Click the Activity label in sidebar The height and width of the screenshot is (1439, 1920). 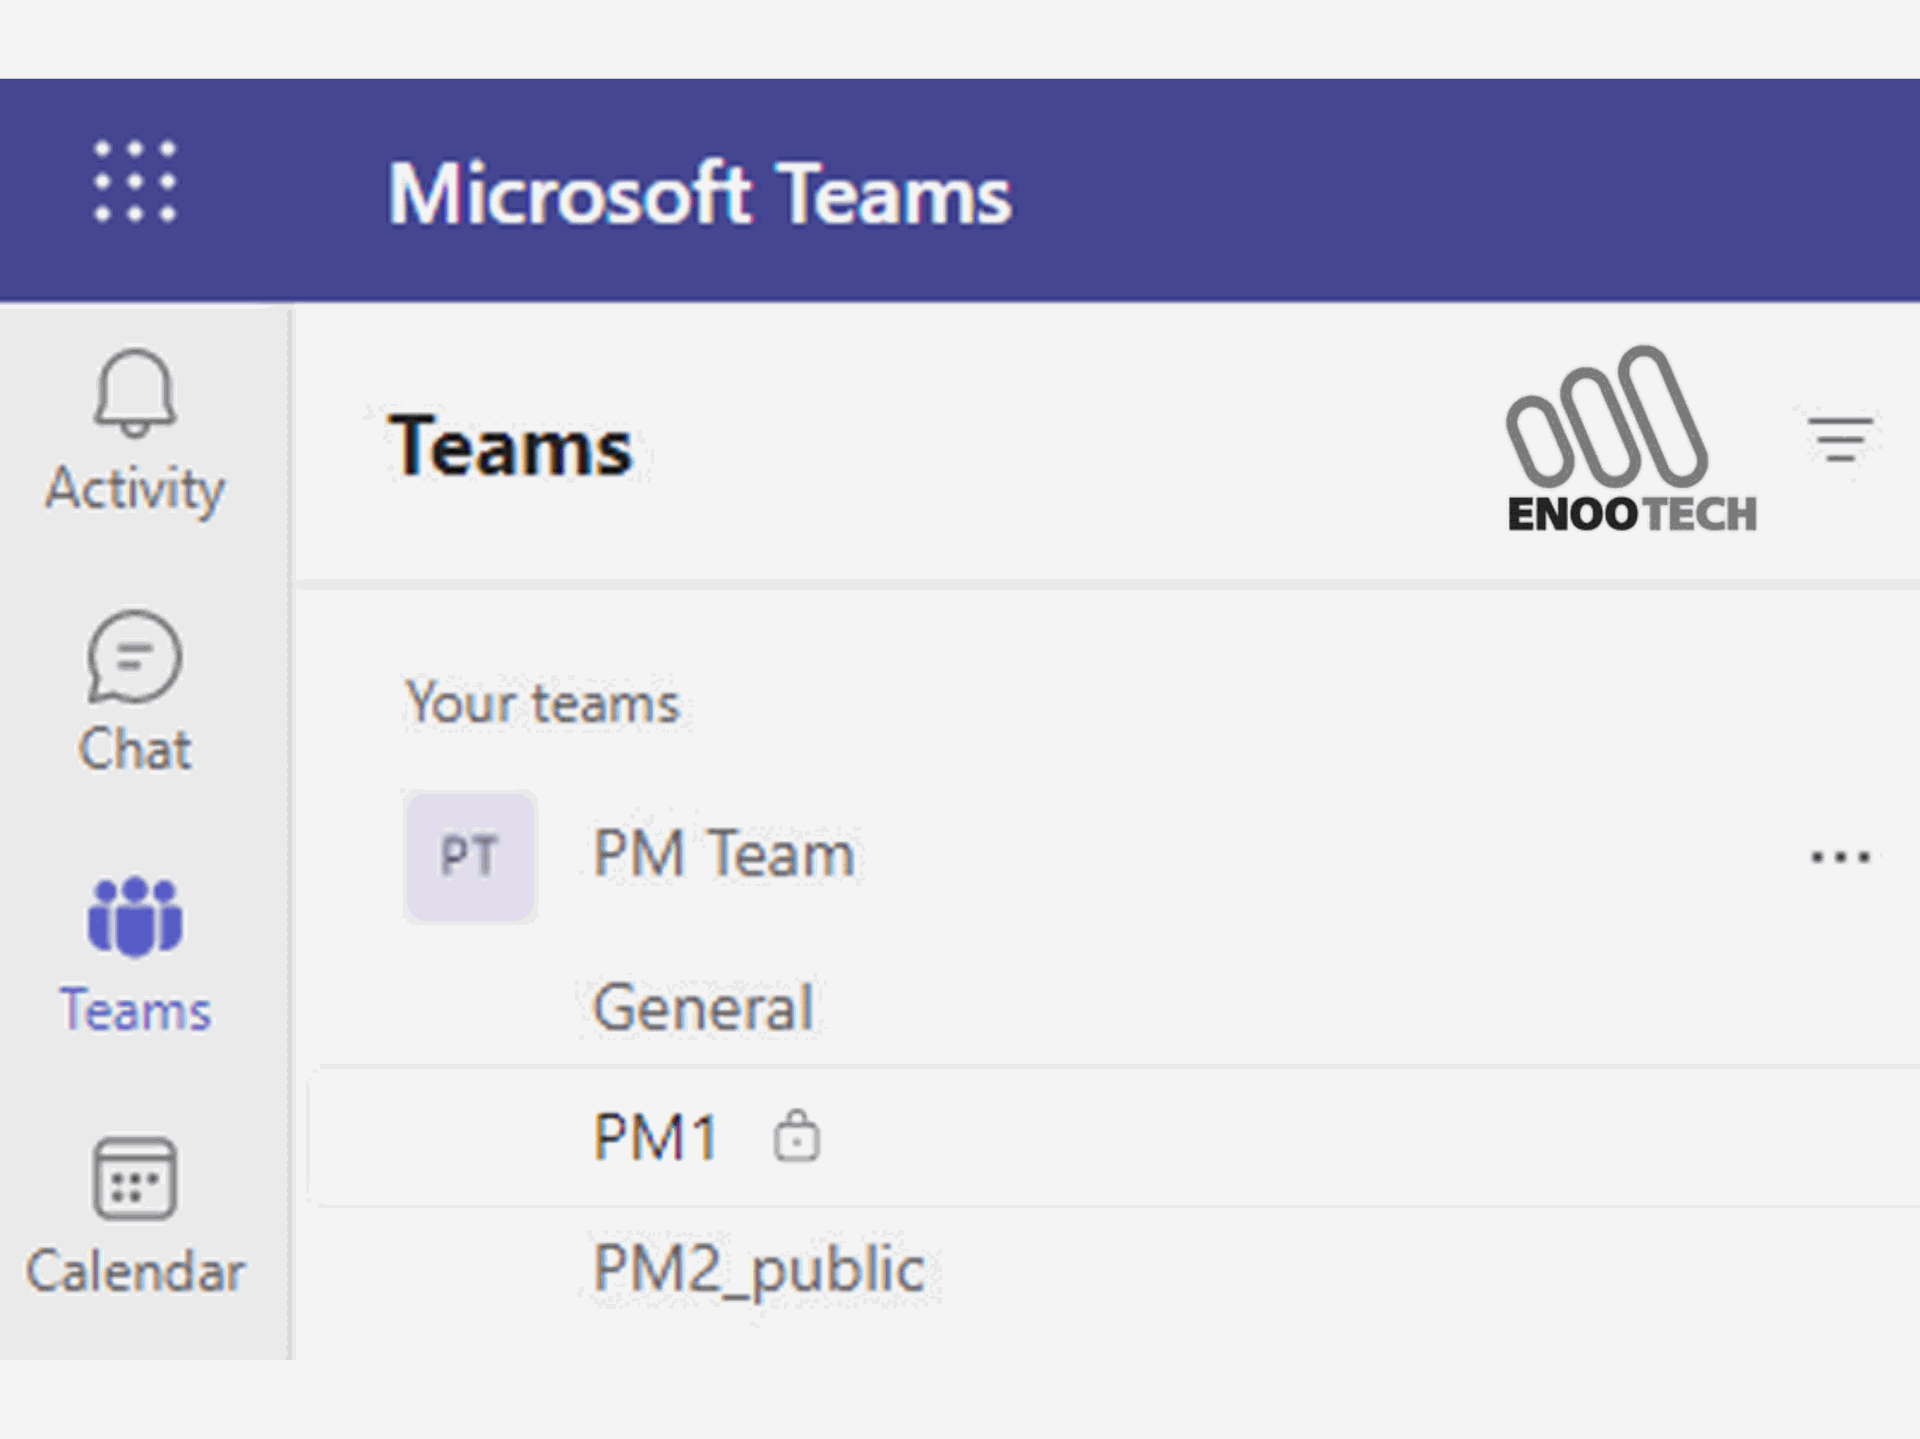click(135, 490)
